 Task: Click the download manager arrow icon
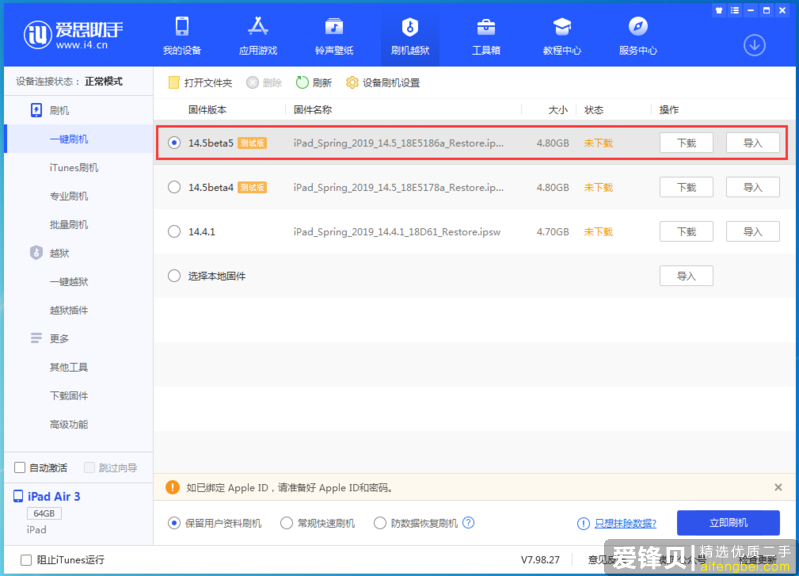coord(754,45)
